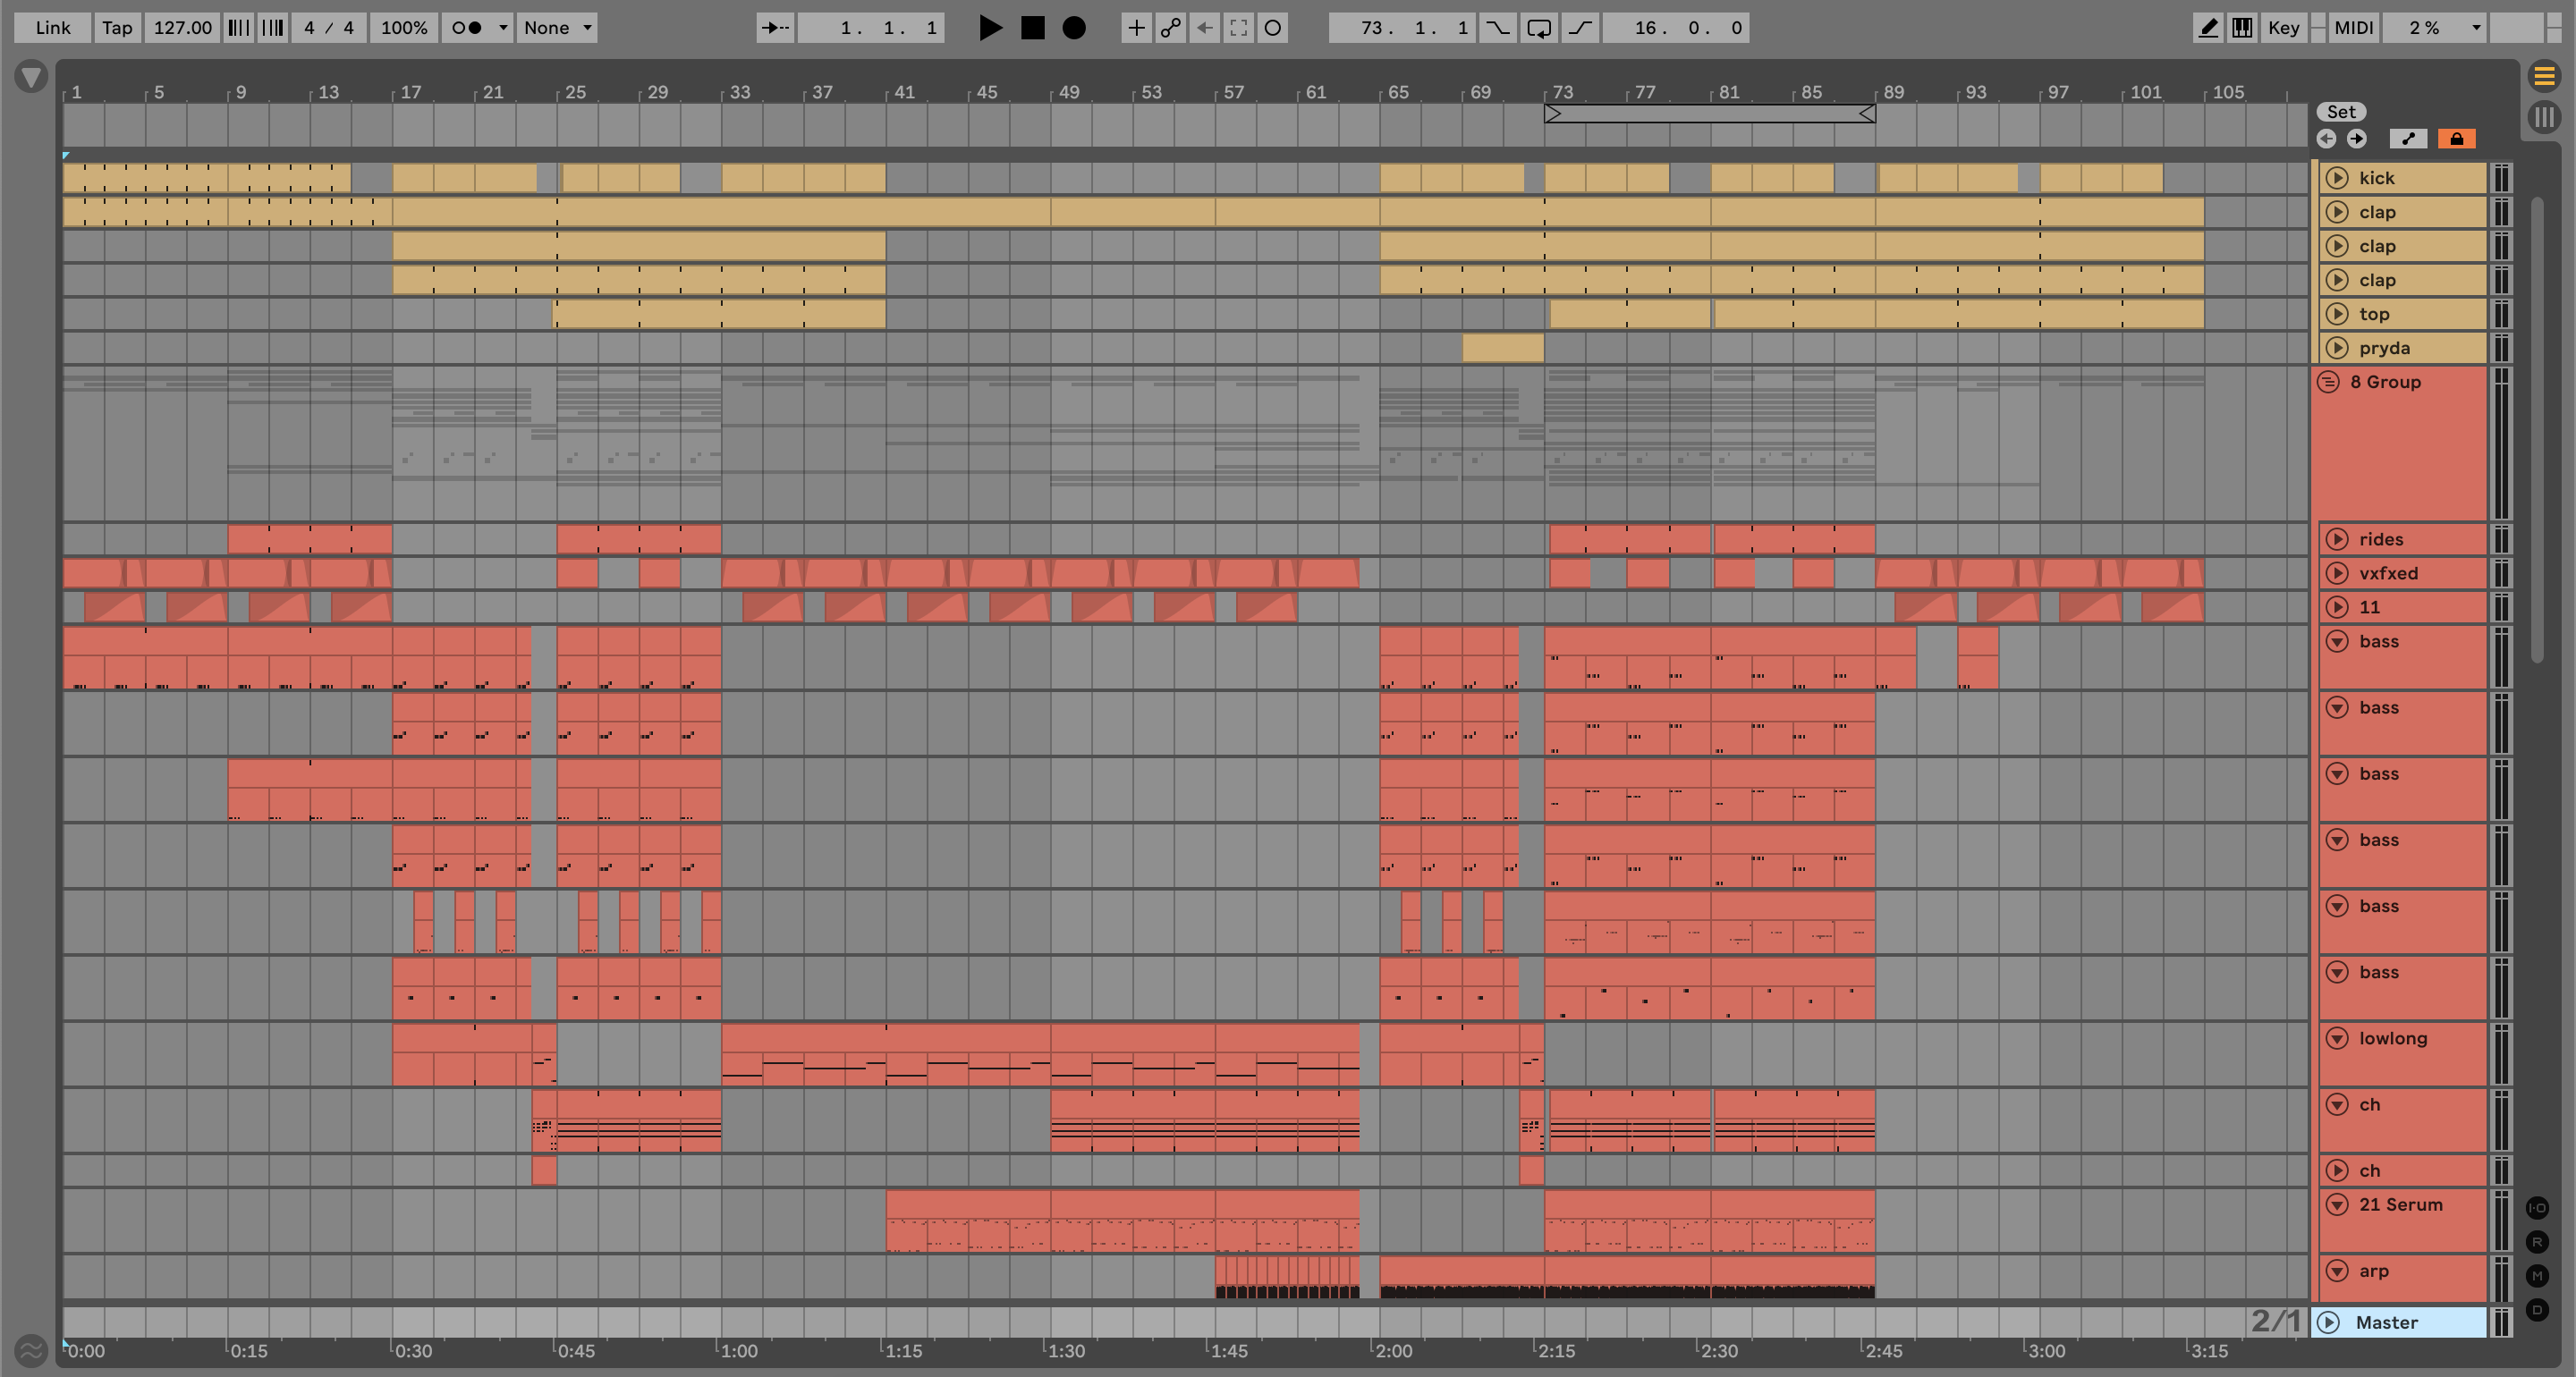Toggle the Automation Arm link icon
2576x1377 pixels.
(1170, 28)
